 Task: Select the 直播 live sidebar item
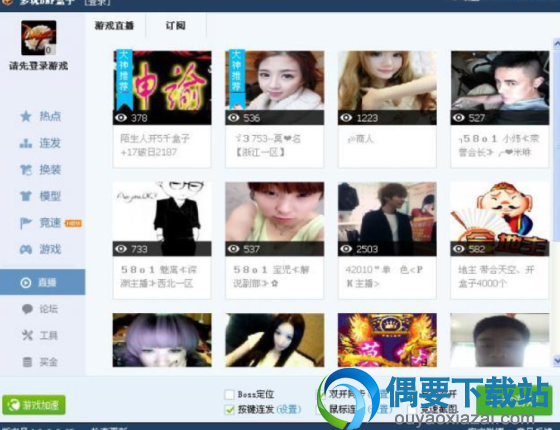[x=42, y=282]
